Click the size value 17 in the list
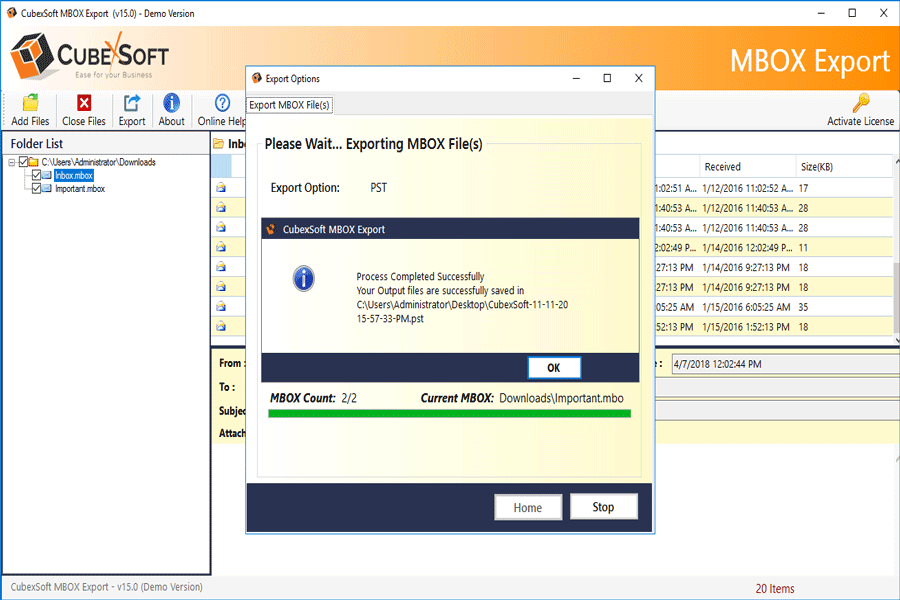Screen dimensions: 900x600 [x=803, y=188]
